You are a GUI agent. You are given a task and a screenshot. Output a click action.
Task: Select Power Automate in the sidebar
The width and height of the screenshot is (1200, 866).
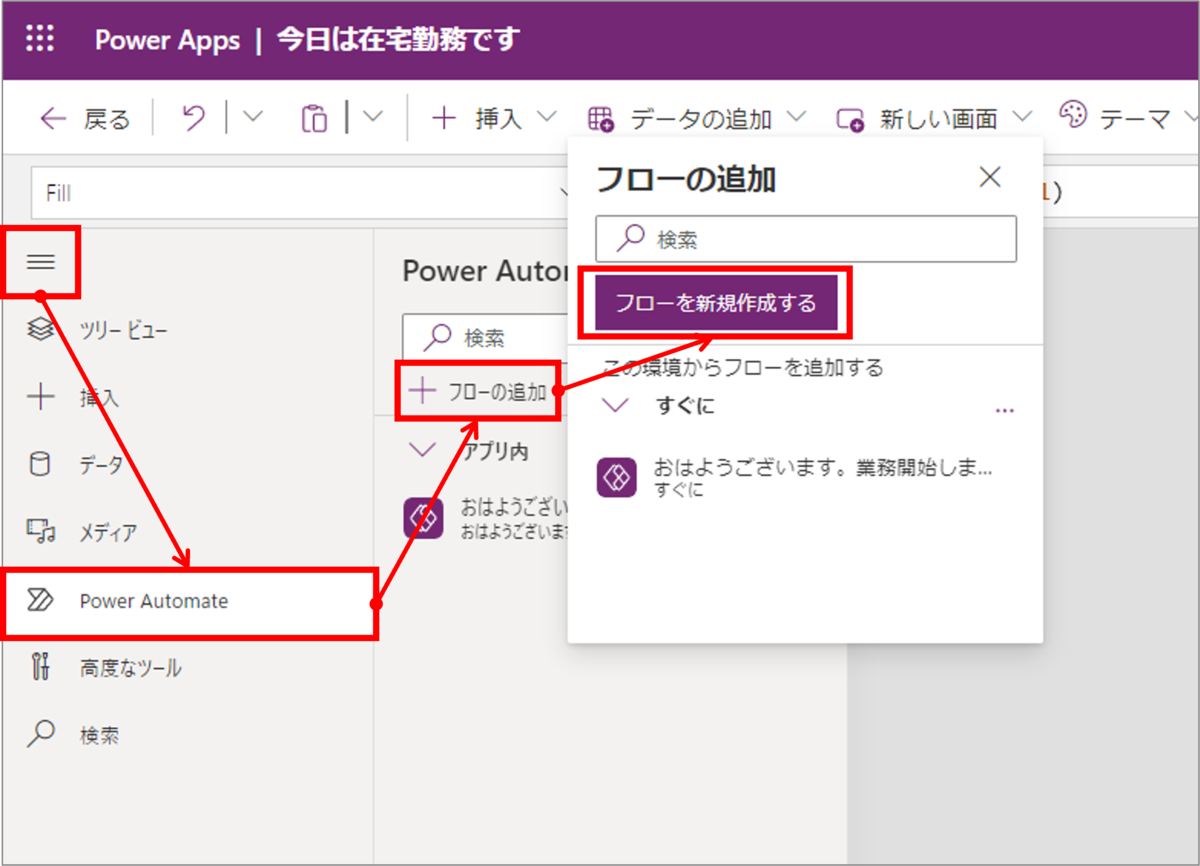coord(190,602)
